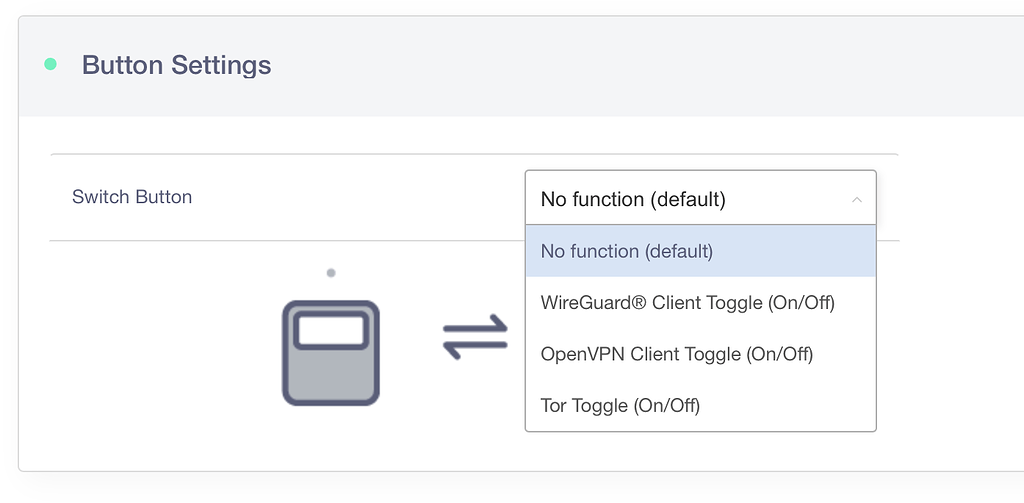Click empty space below Tor Toggle in list
1024x503 pixels.
(780, 425)
